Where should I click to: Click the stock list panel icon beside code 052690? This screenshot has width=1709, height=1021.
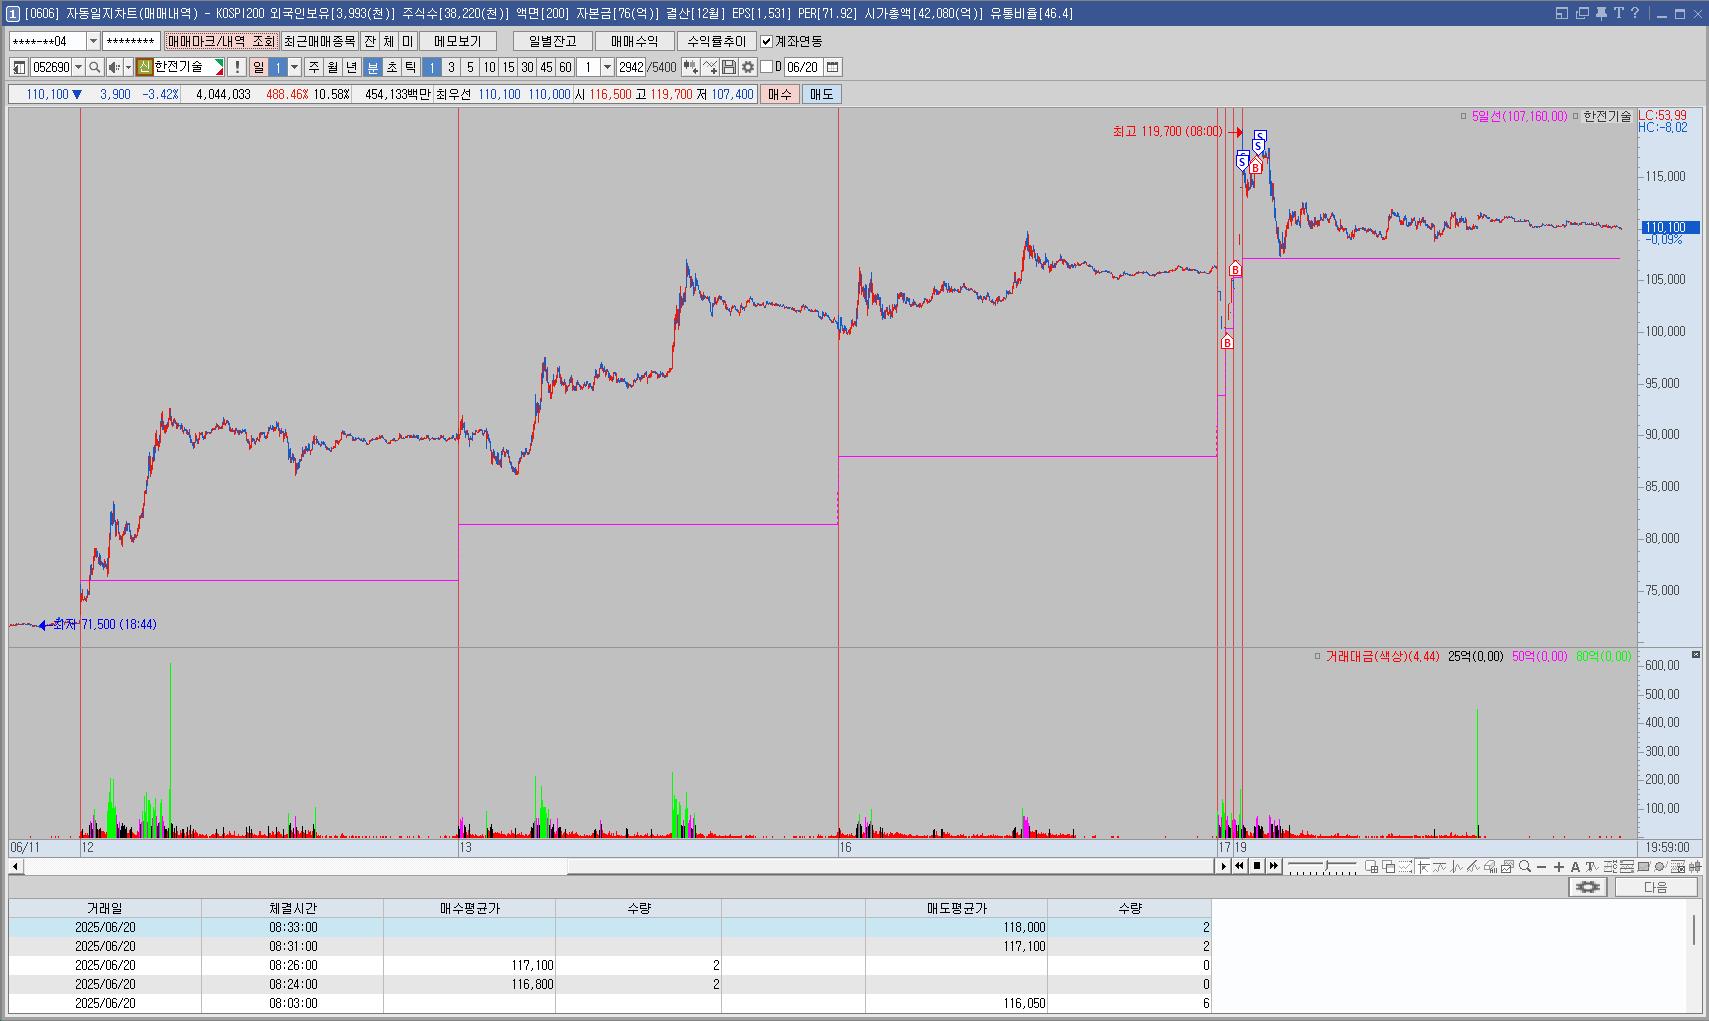(x=19, y=67)
